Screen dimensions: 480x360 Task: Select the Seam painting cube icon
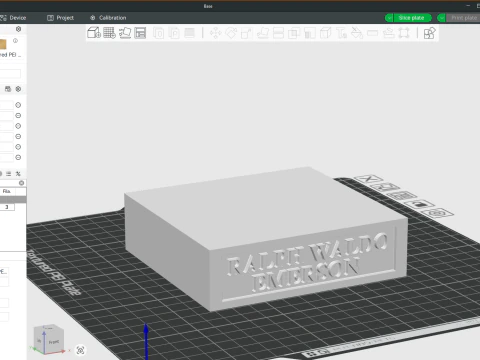pos(325,33)
